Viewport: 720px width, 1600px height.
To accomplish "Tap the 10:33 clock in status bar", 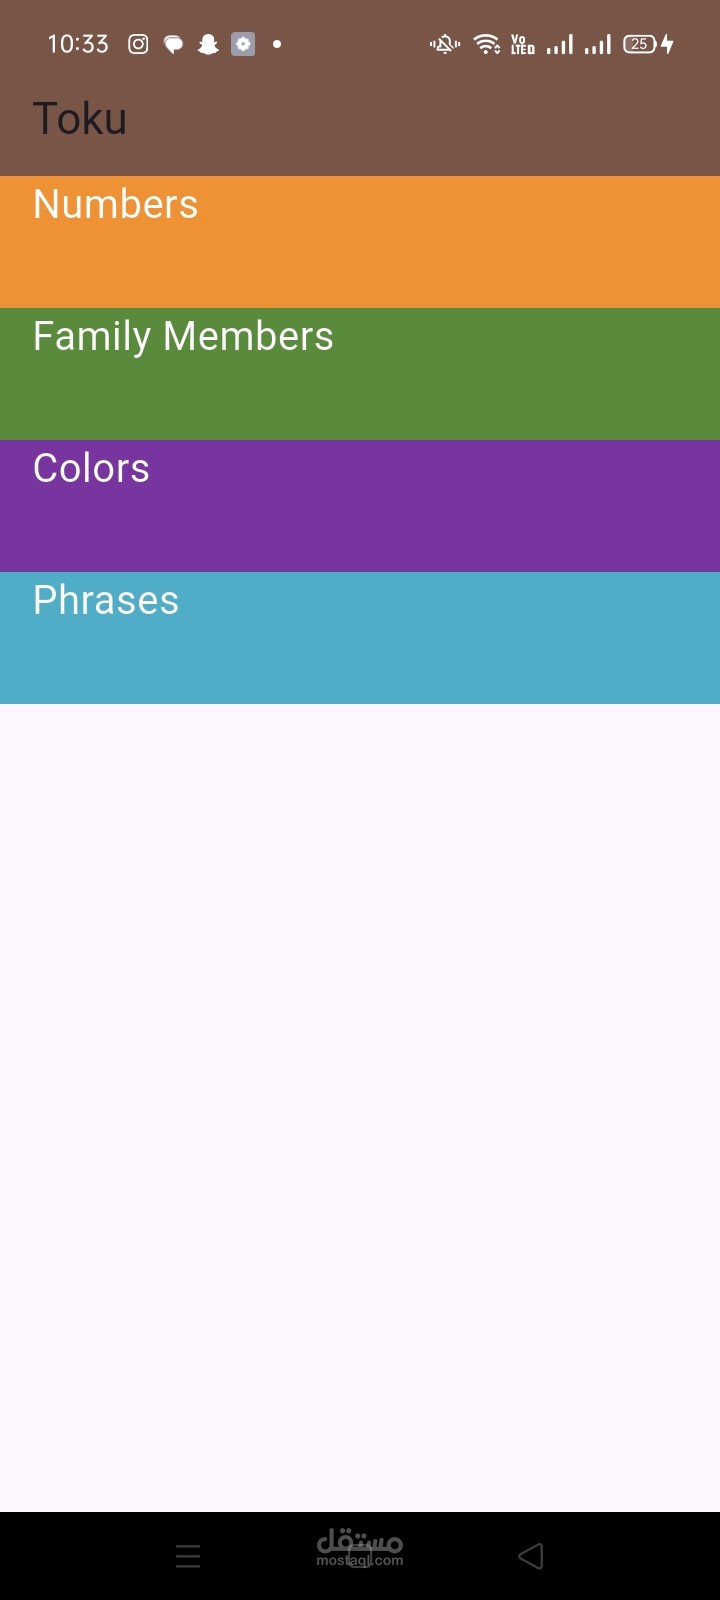I will tap(78, 44).
